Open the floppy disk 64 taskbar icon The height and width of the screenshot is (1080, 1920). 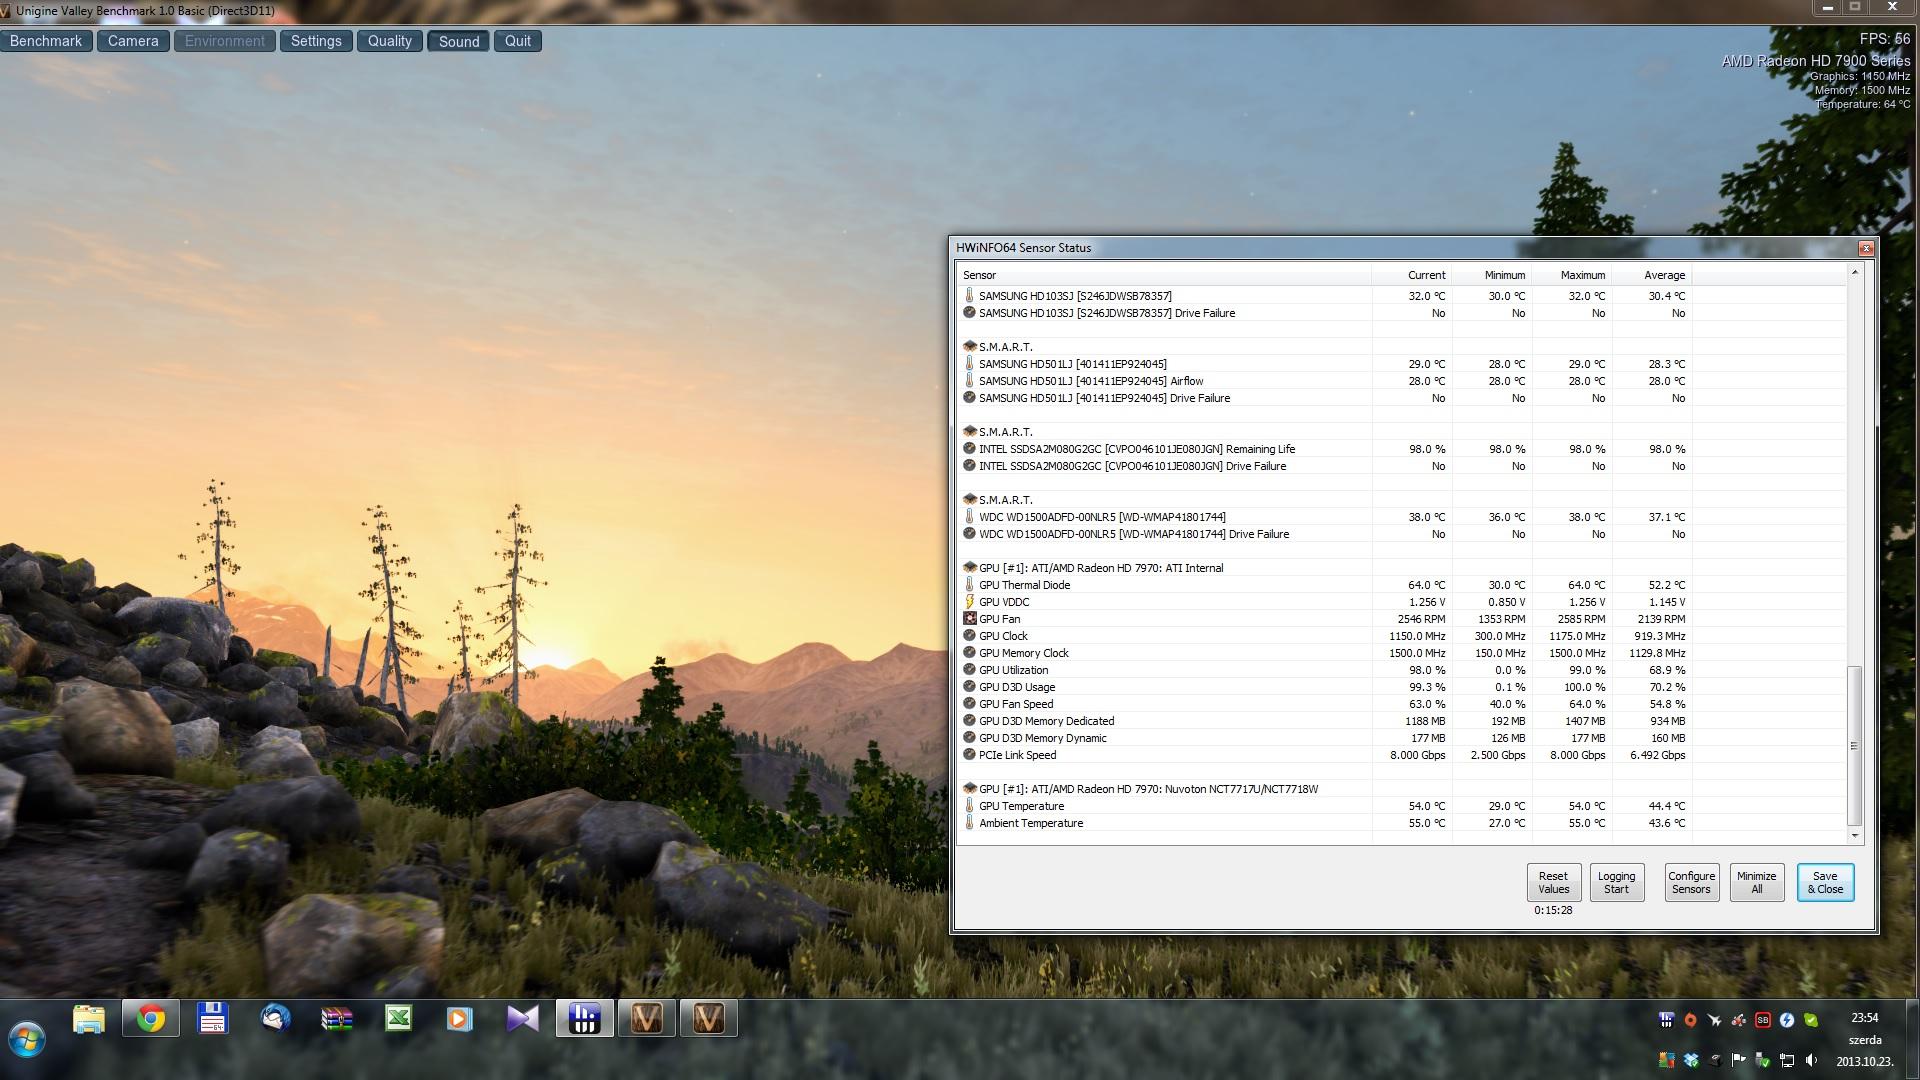click(213, 1019)
